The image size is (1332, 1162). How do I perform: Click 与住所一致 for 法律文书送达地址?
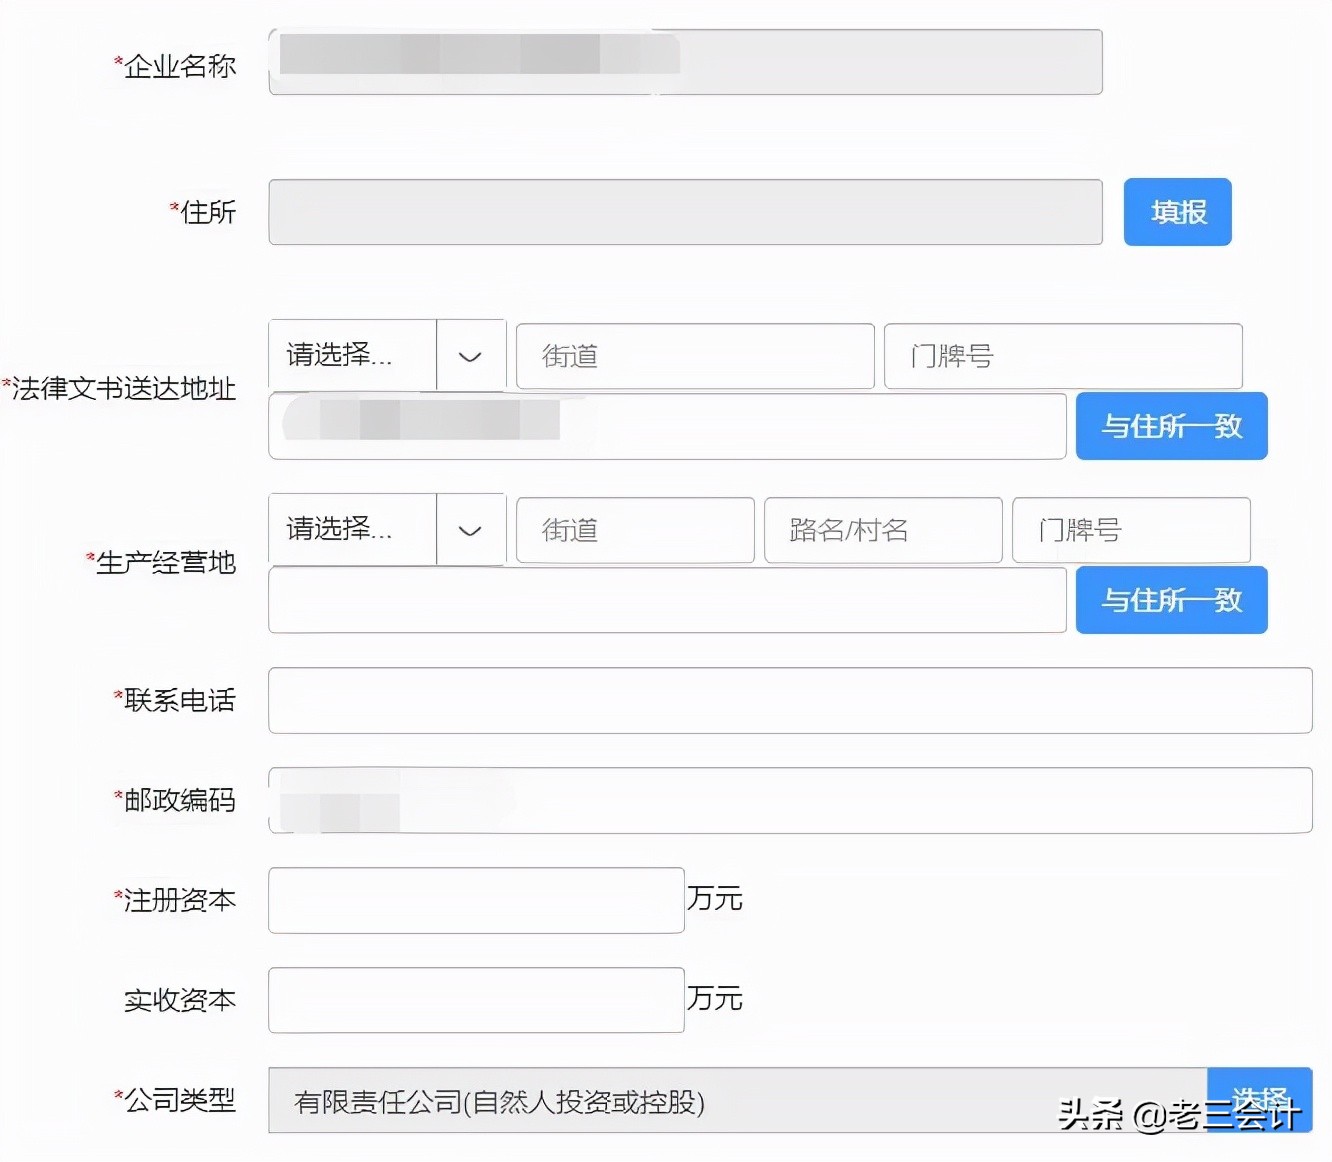tap(1171, 426)
